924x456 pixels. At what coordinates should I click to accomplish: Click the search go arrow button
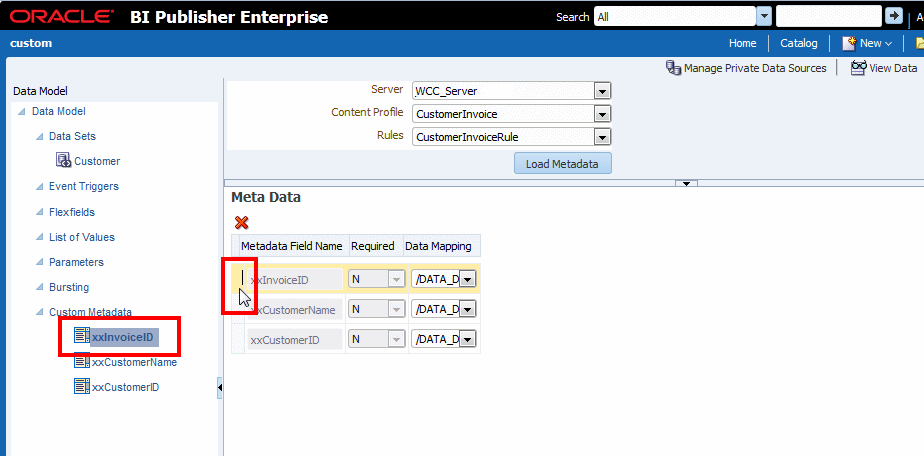click(893, 16)
